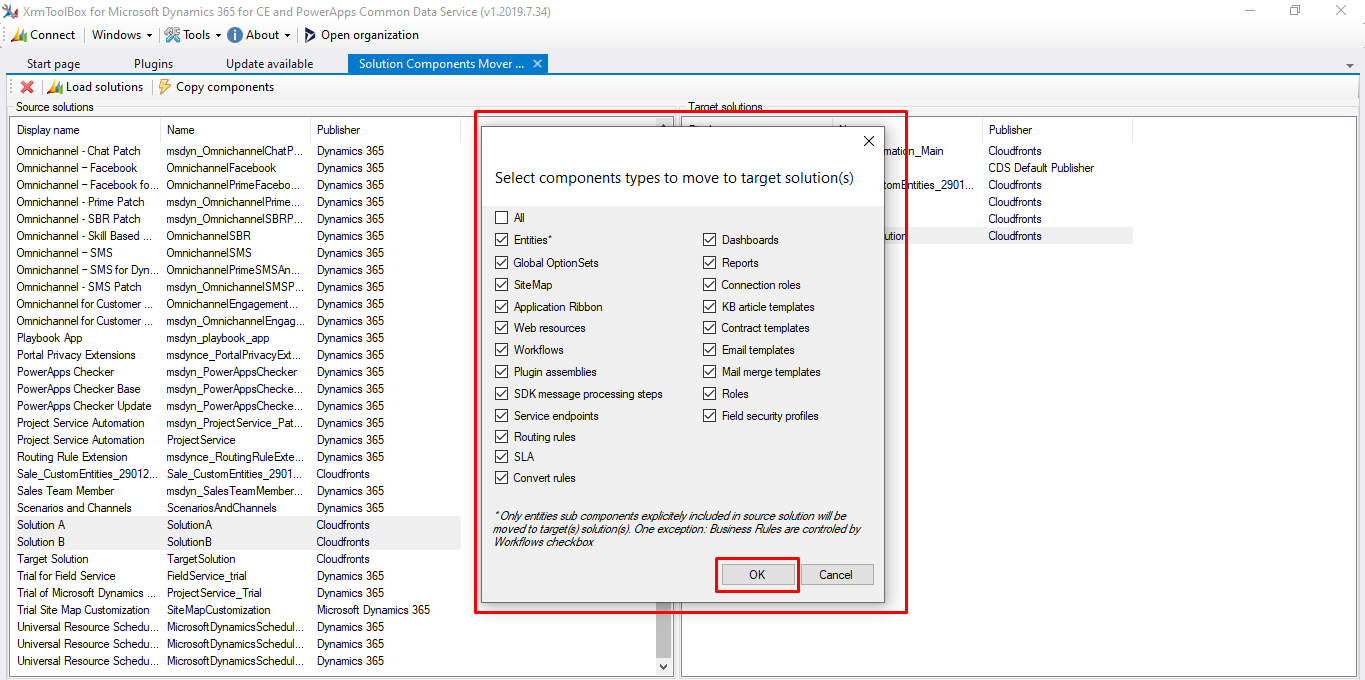Select PowerApps Checker Base row

[x=236, y=389]
